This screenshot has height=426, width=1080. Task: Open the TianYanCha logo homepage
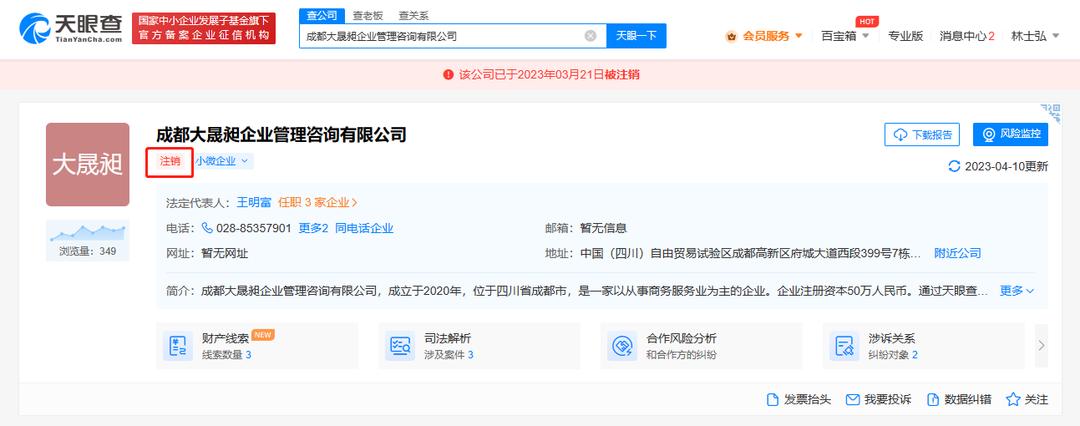71,28
